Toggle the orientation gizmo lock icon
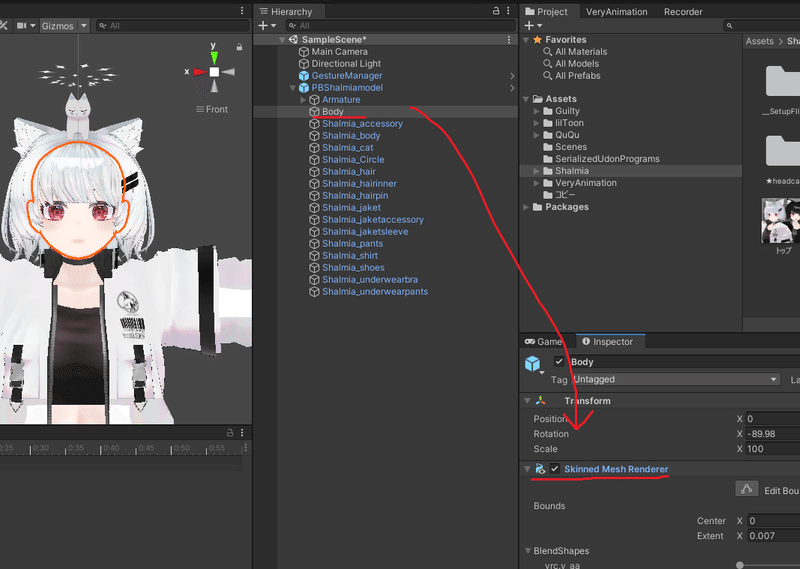Viewport: 800px width, 569px height. 239,47
